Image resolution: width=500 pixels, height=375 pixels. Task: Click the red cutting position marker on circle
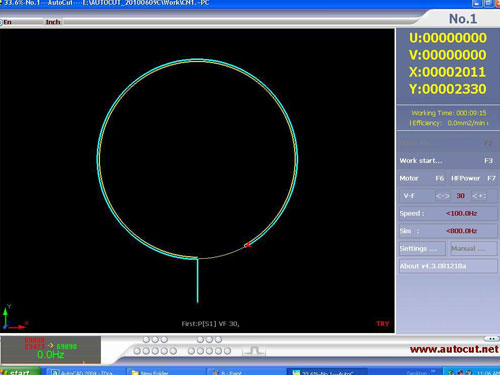pyautogui.click(x=247, y=245)
